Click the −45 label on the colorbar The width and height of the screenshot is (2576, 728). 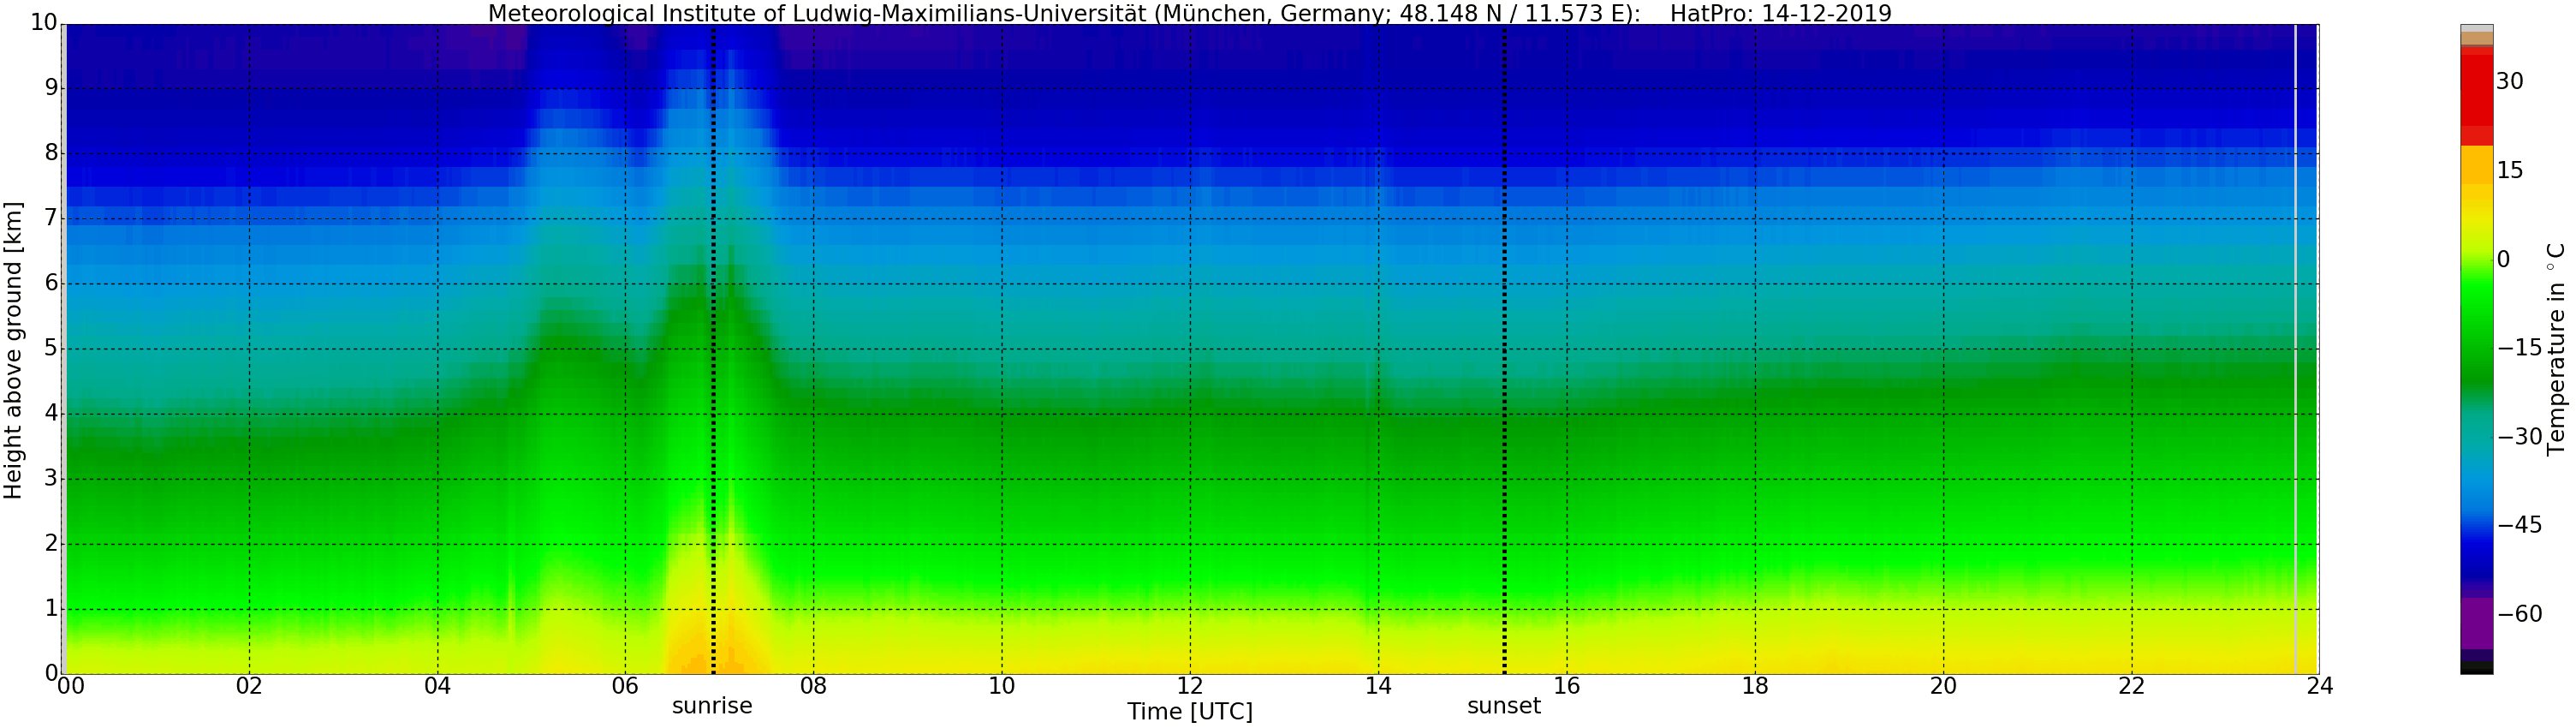(x=2519, y=525)
